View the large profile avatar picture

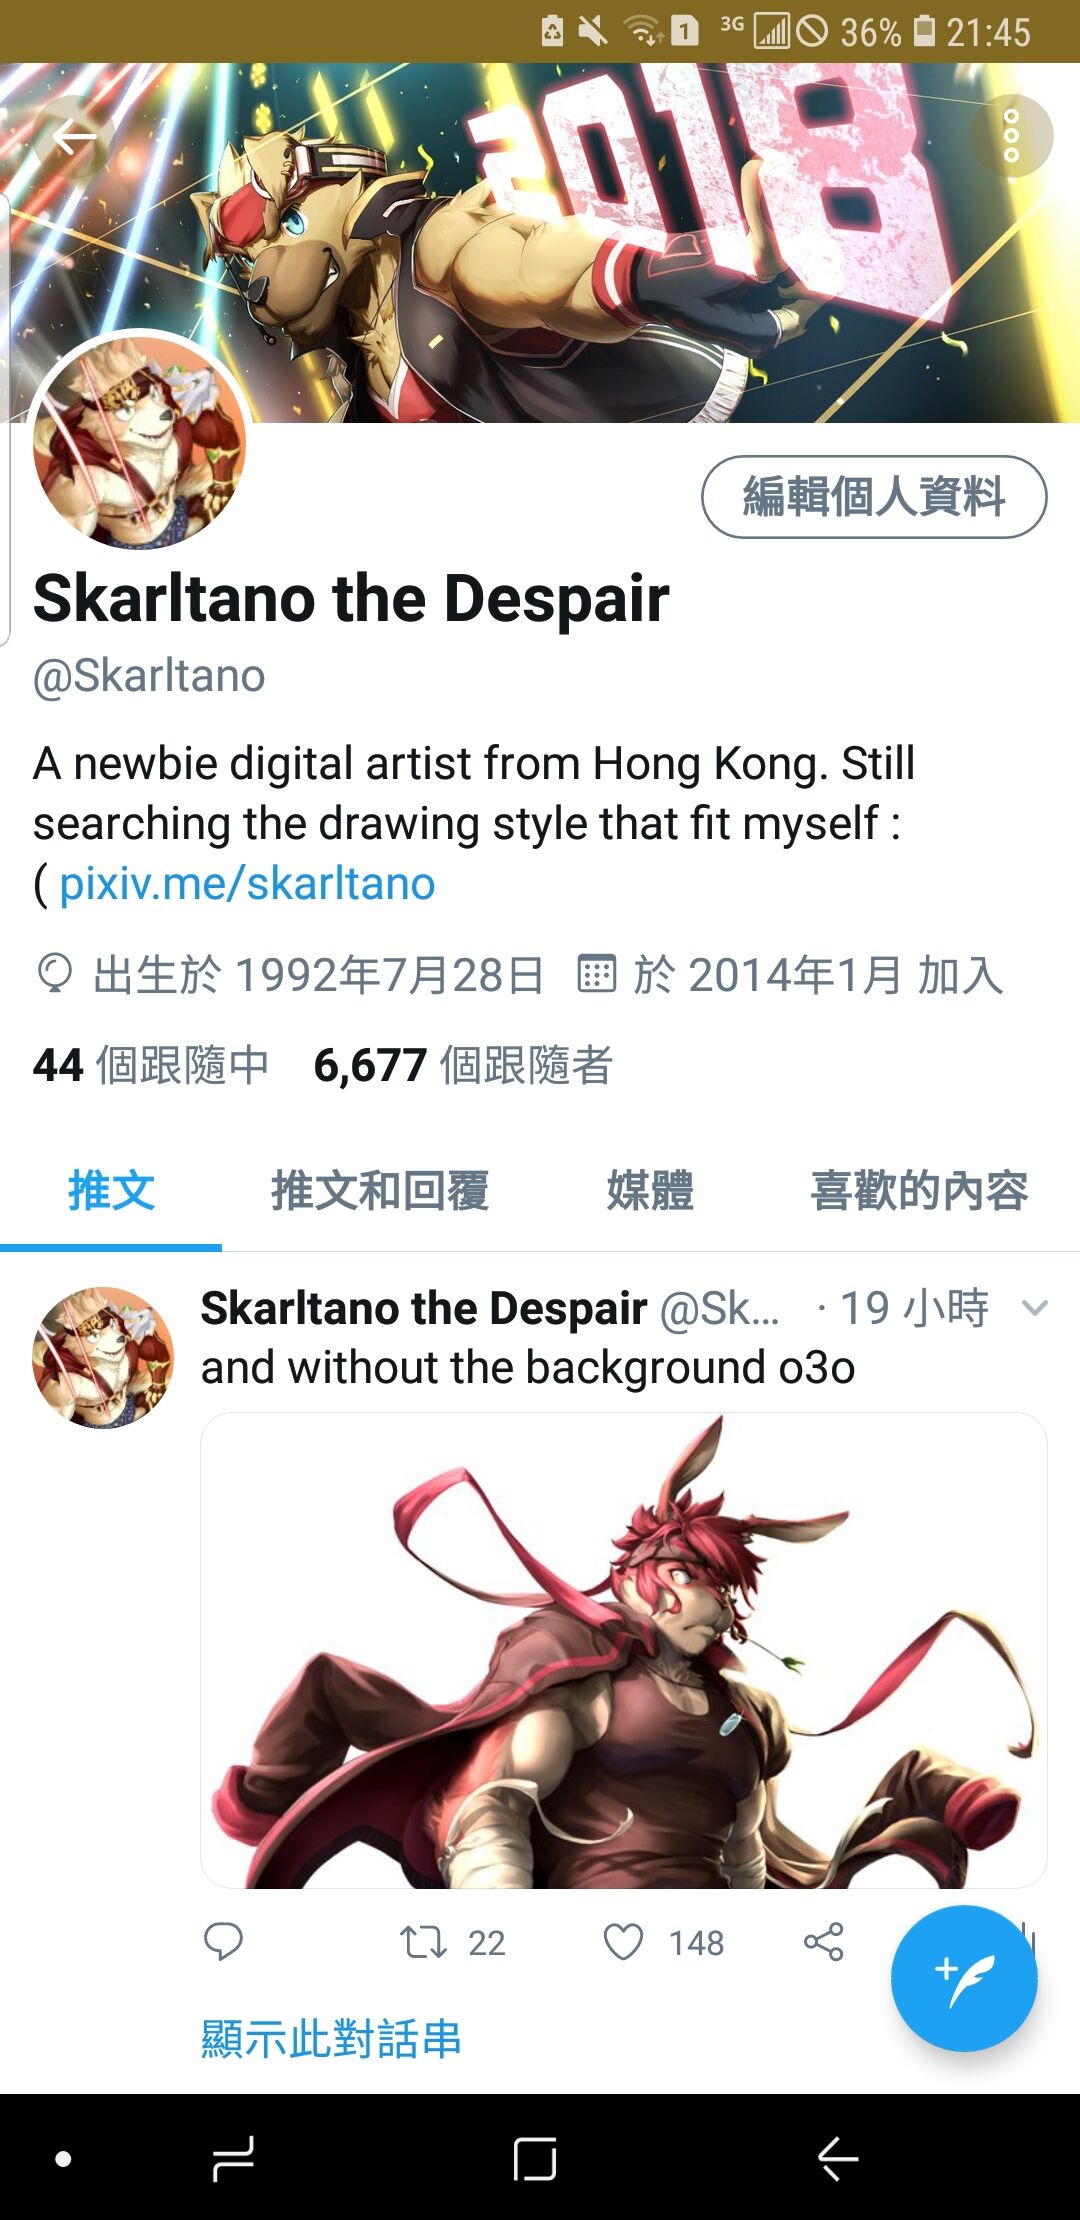point(139,441)
